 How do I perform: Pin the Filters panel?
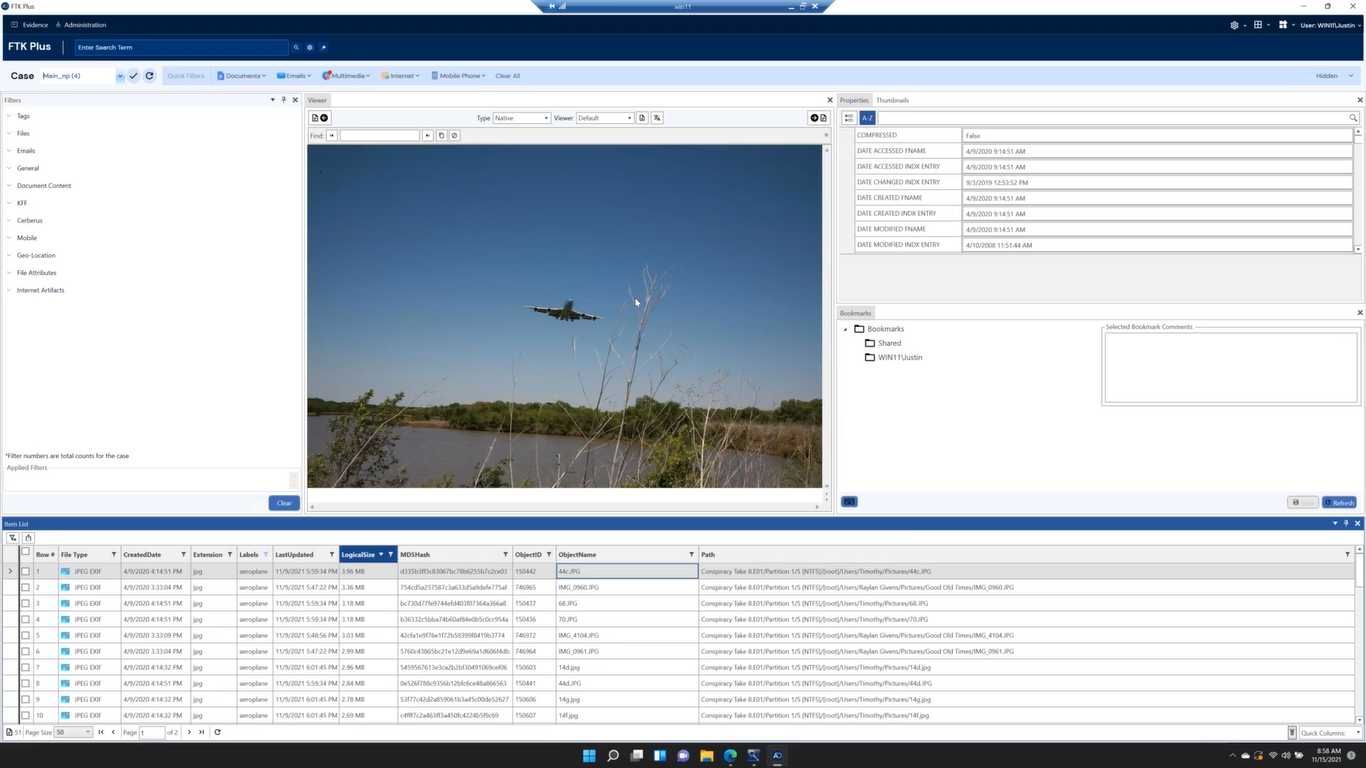click(284, 100)
